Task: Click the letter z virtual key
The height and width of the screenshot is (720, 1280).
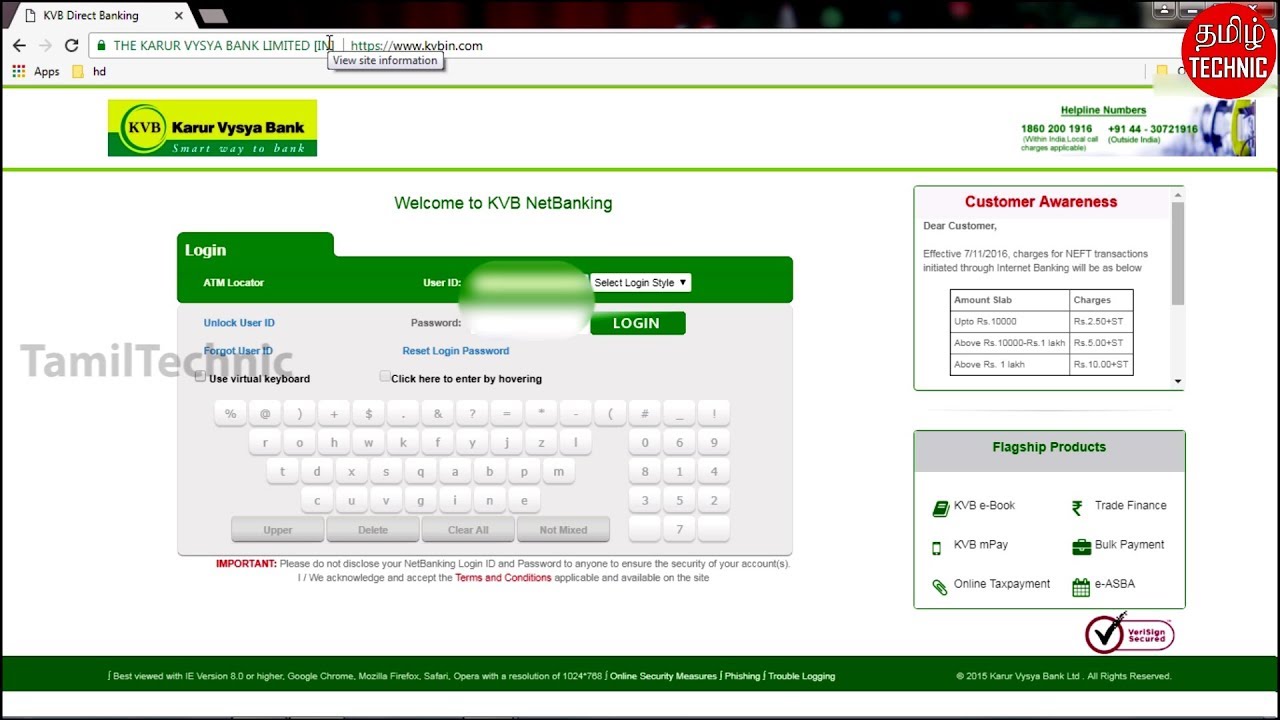Action: point(541,443)
